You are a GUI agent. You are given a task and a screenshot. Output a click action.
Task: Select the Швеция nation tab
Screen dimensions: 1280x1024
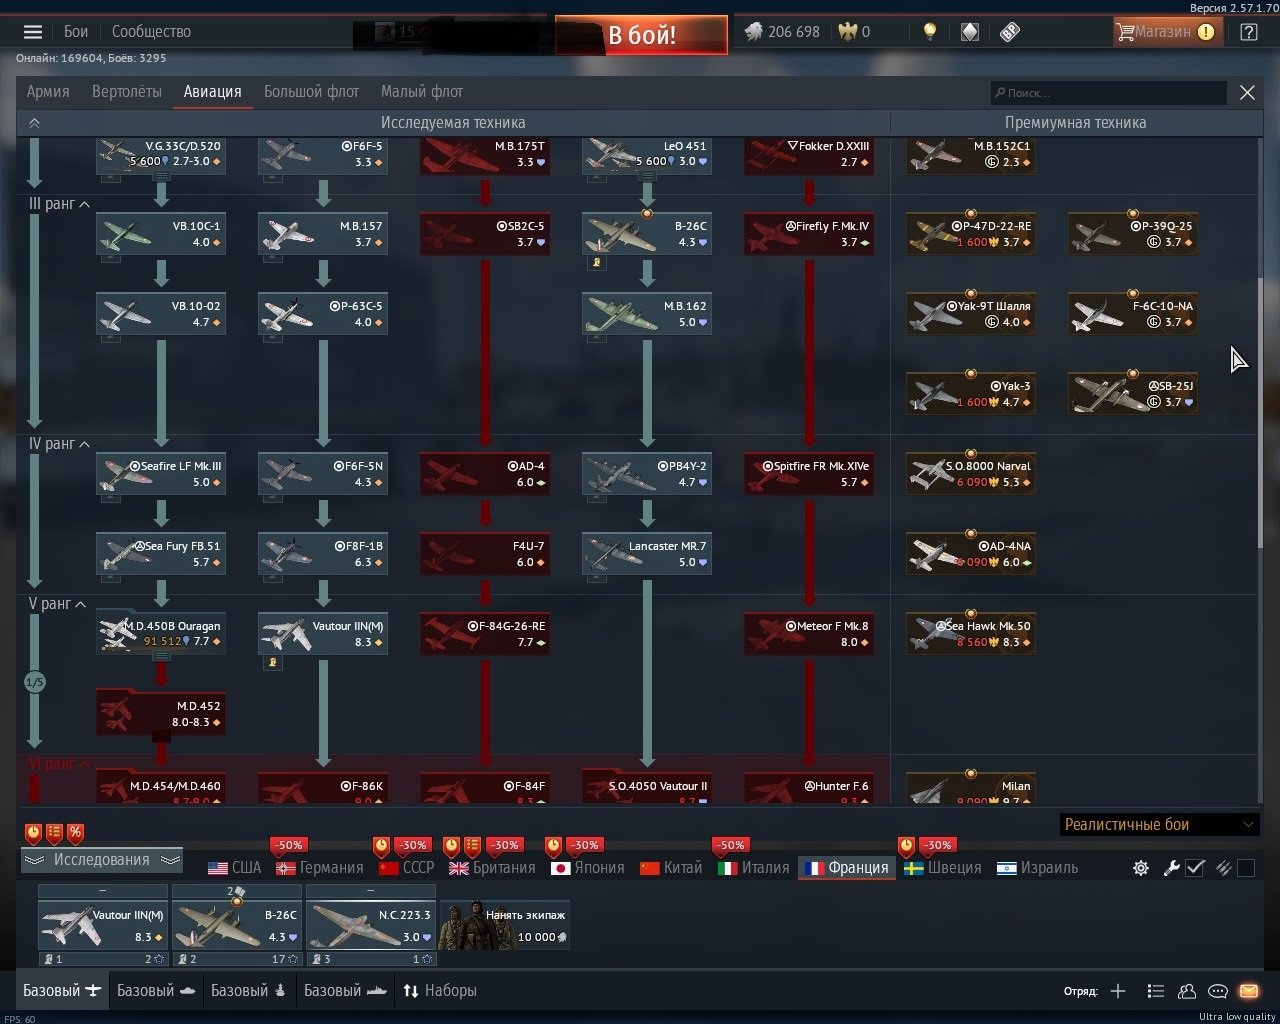[943, 868]
